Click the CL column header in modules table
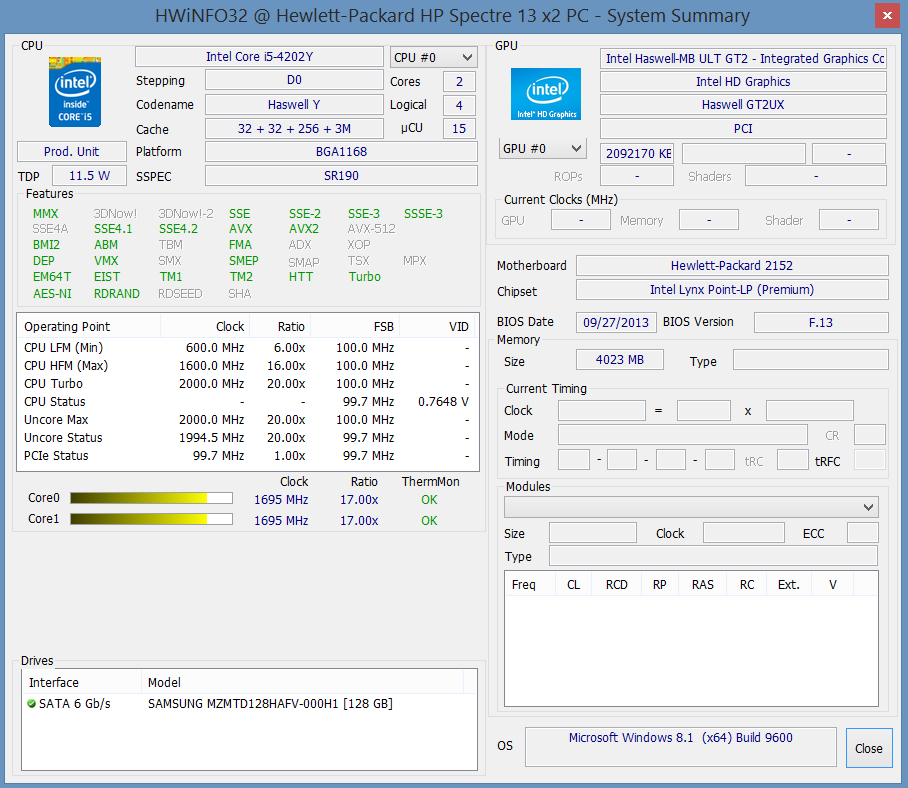 (x=573, y=585)
